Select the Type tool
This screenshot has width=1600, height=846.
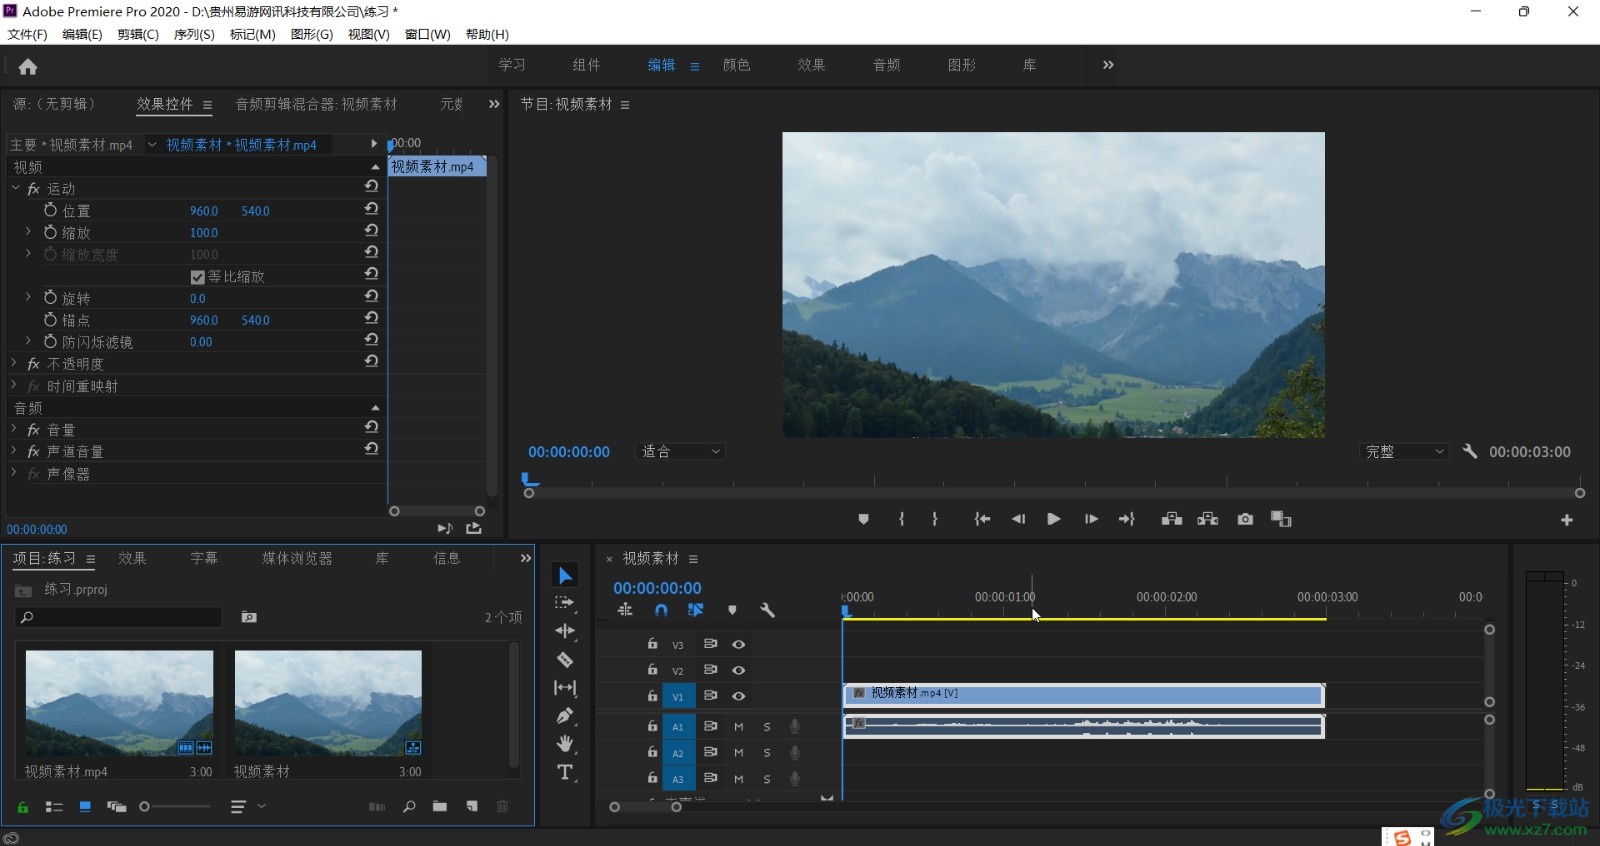pyautogui.click(x=565, y=772)
